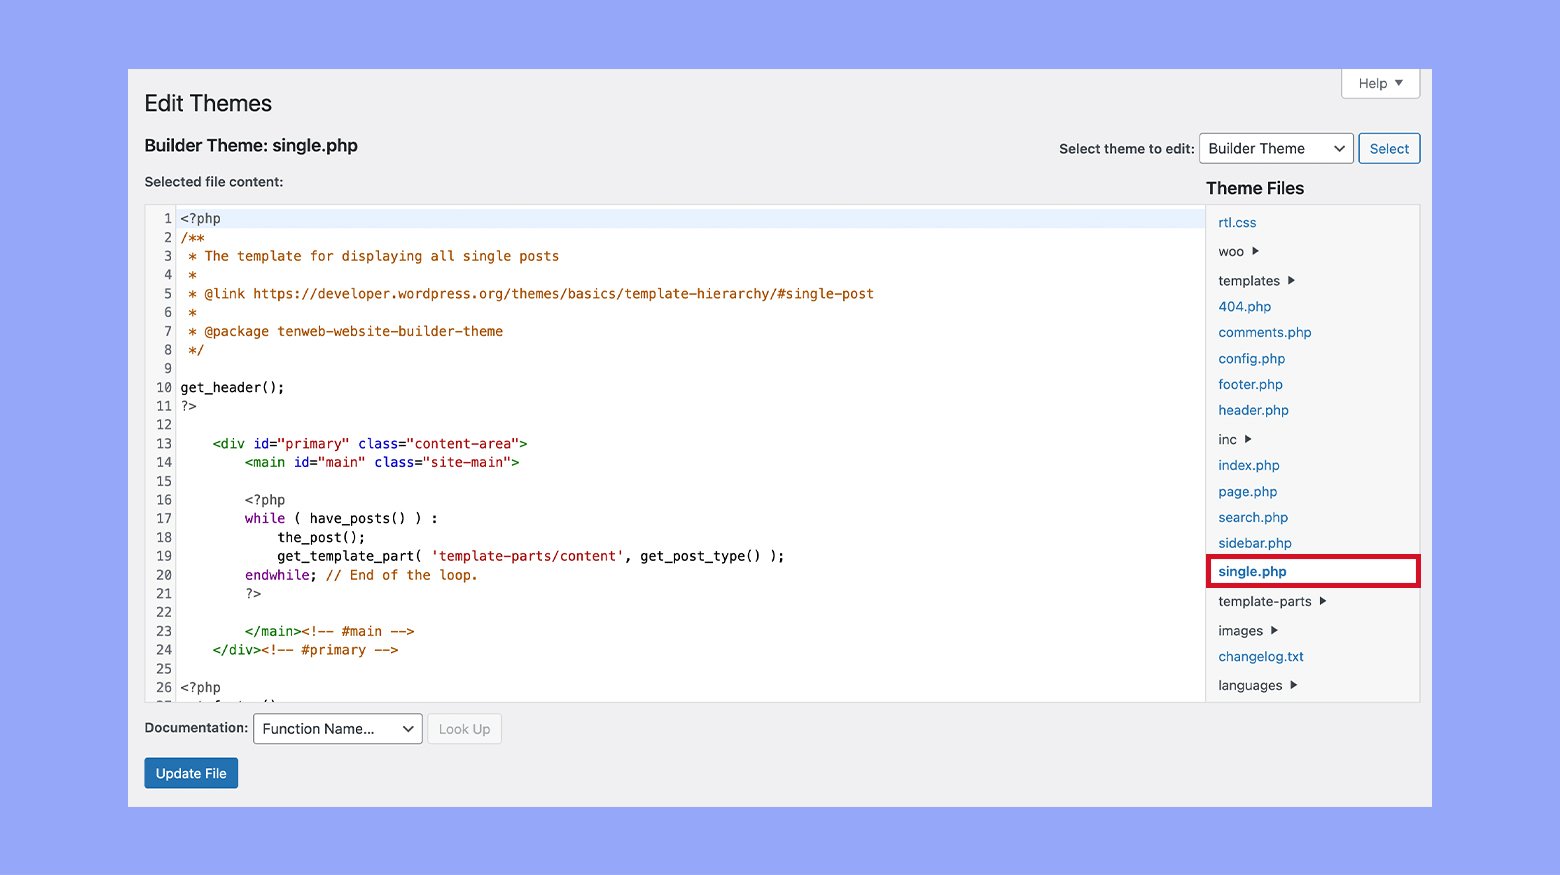Open sidebar.php file
This screenshot has width=1560, height=875.
[x=1255, y=544]
